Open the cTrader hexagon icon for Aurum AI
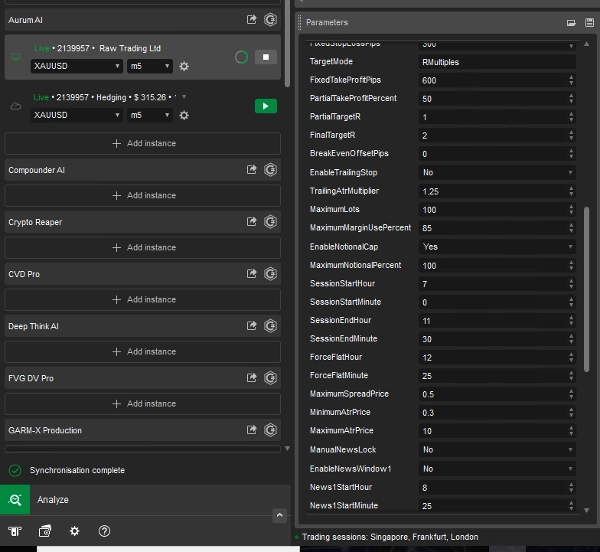This screenshot has width=600, height=552. 270,20
